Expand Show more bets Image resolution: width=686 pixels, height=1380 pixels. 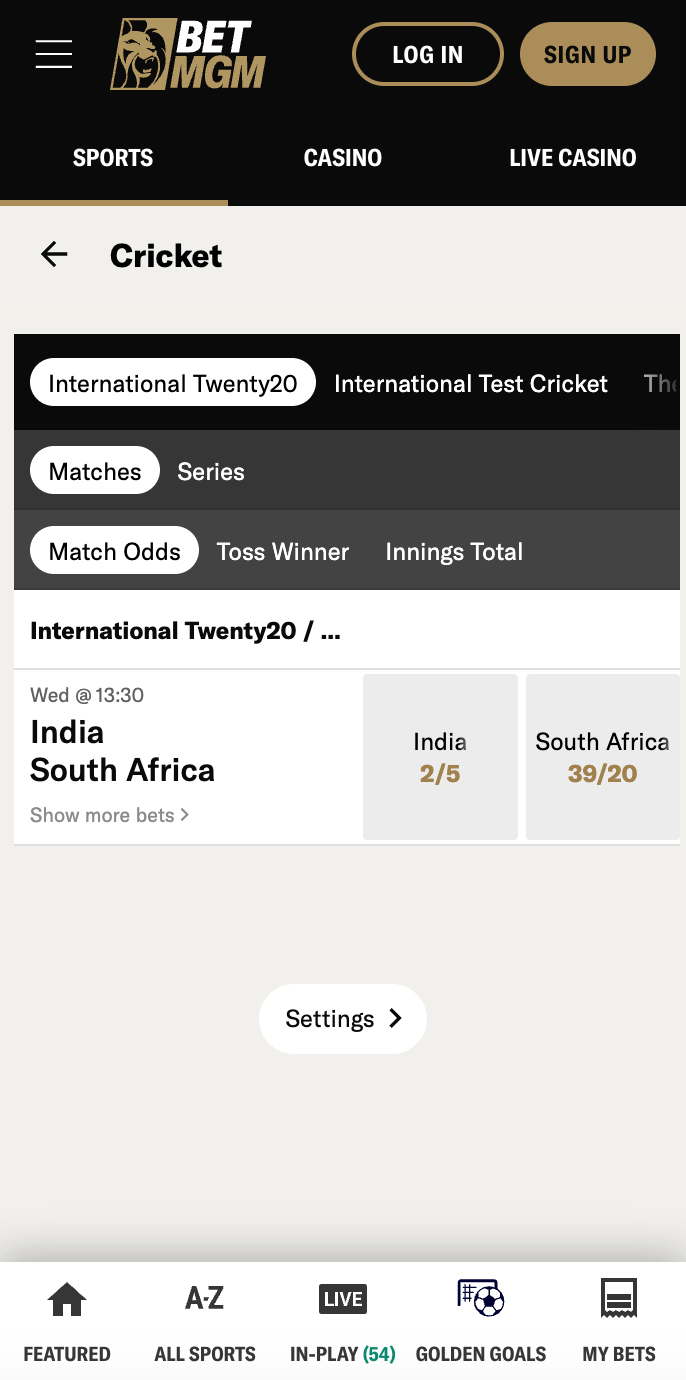pos(109,815)
